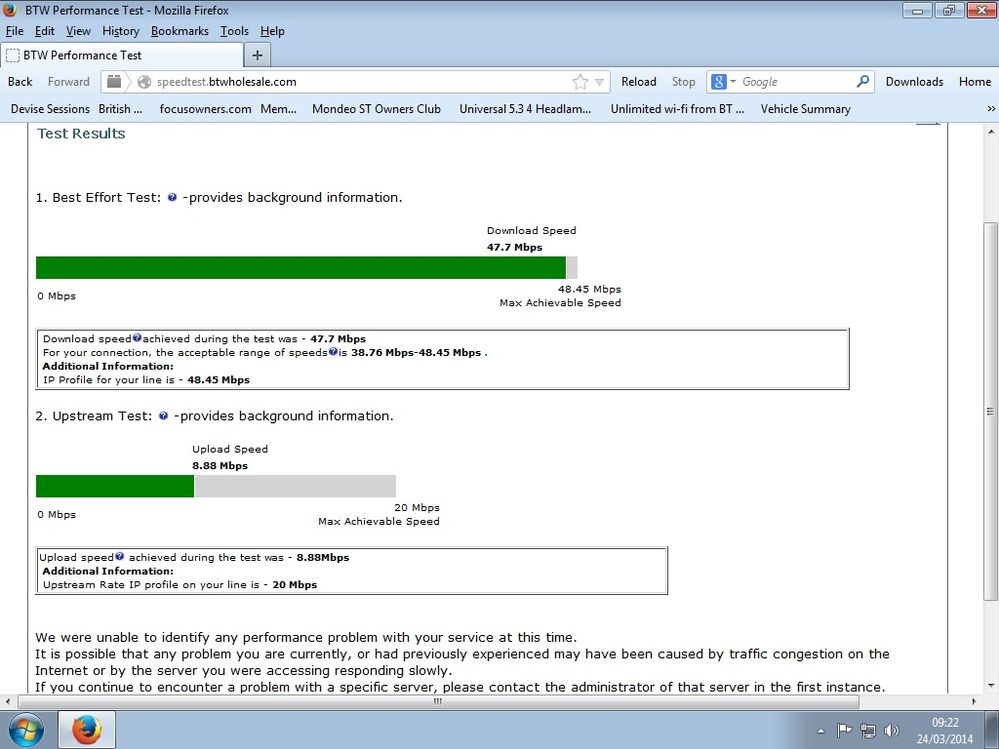
Task: Open the help icon beside Best Effort Test
Action: coord(172,197)
